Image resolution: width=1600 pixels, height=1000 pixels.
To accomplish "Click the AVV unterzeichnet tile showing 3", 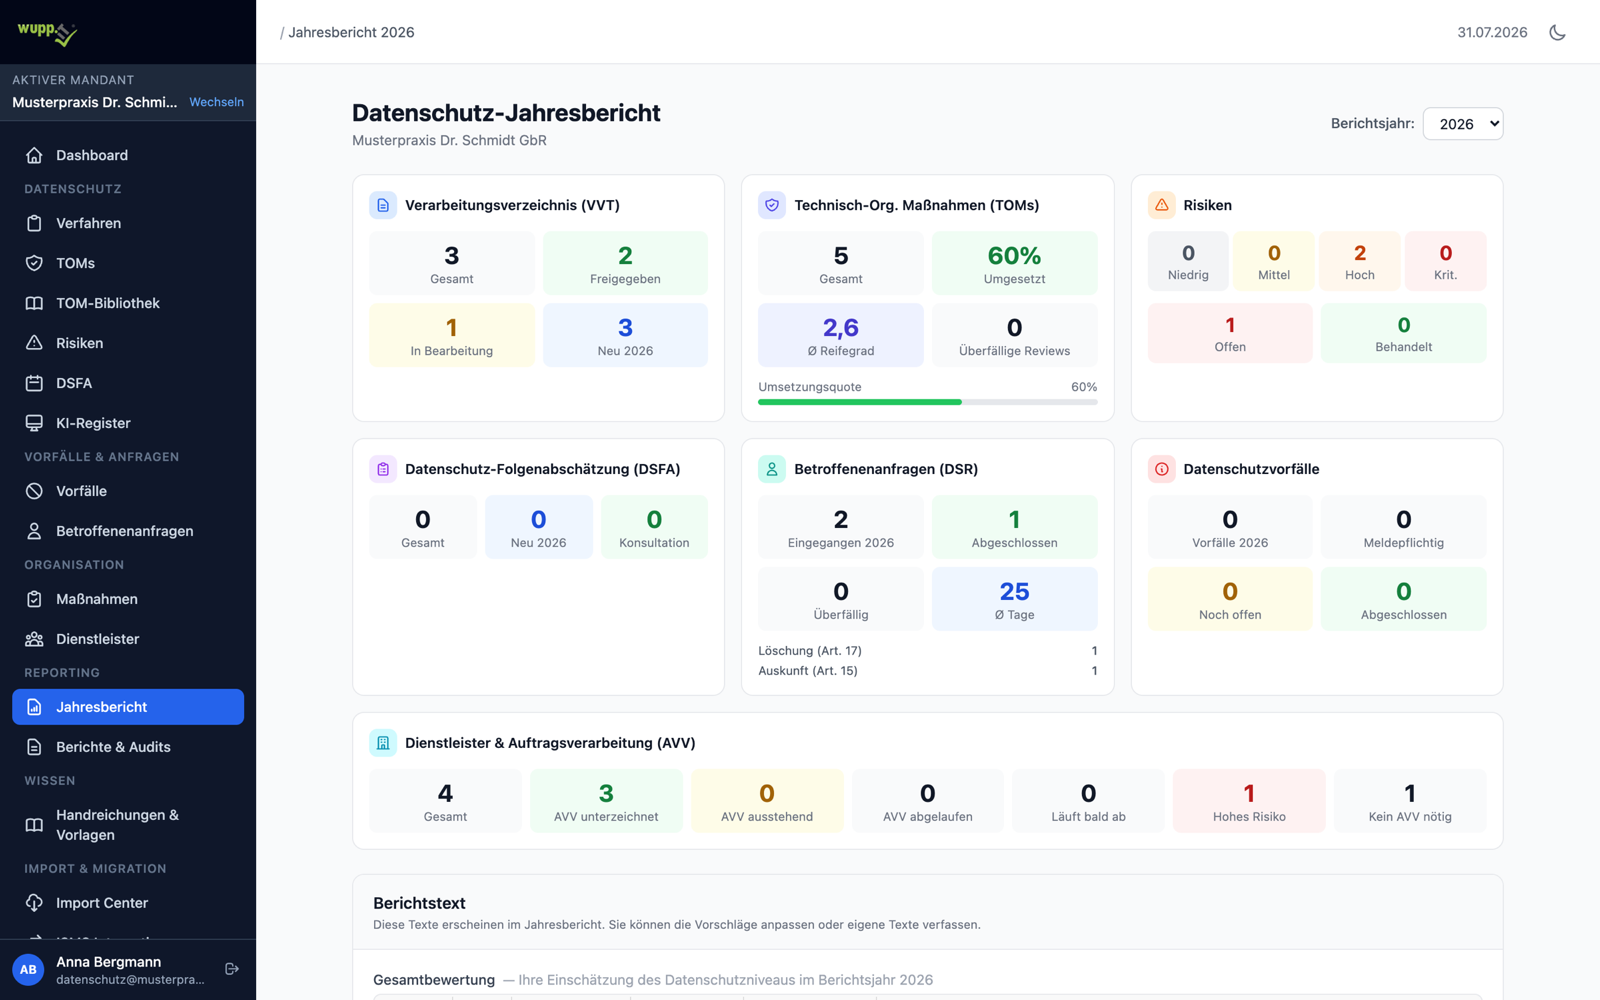I will [x=606, y=801].
